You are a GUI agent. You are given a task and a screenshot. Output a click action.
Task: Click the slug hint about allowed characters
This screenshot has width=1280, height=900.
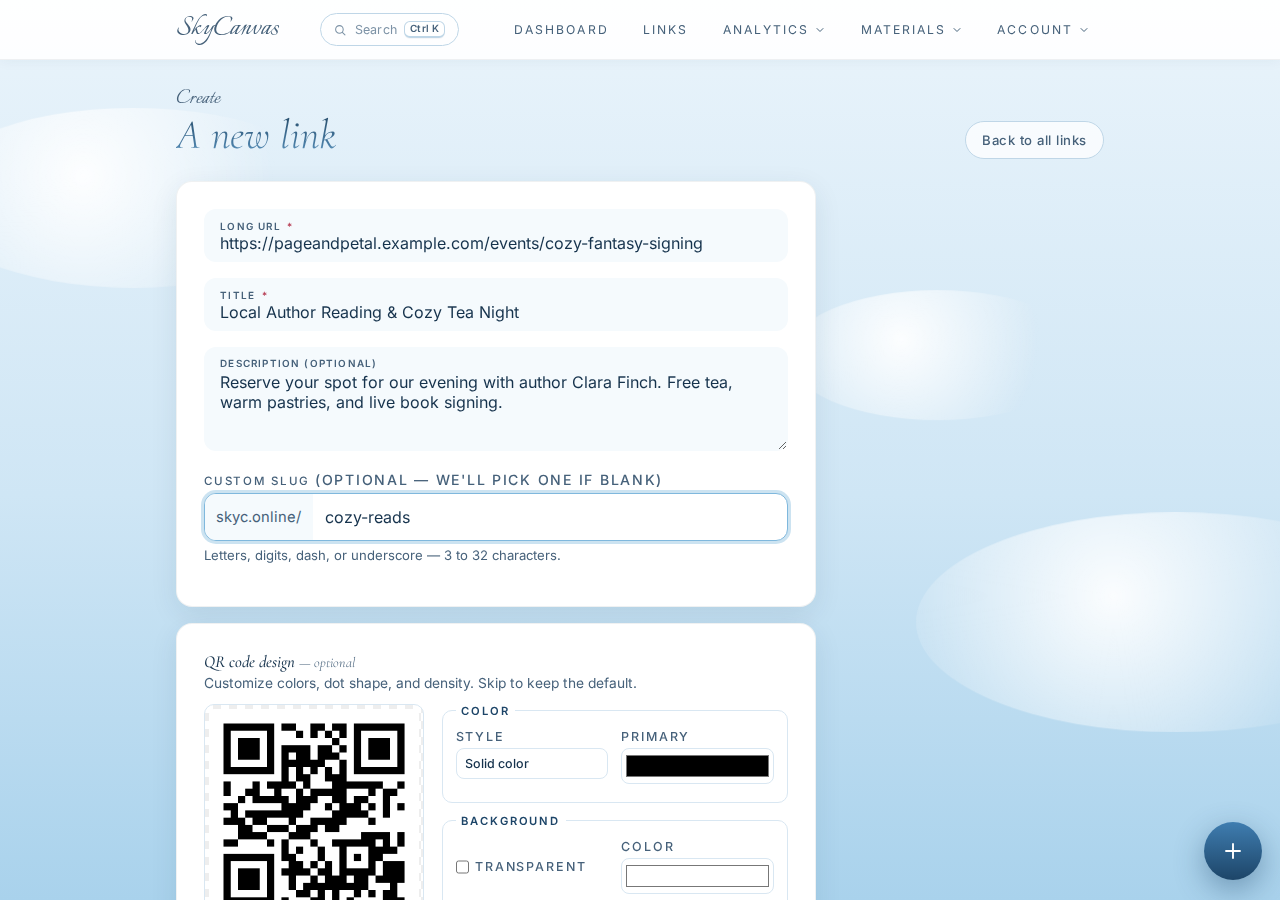click(382, 555)
